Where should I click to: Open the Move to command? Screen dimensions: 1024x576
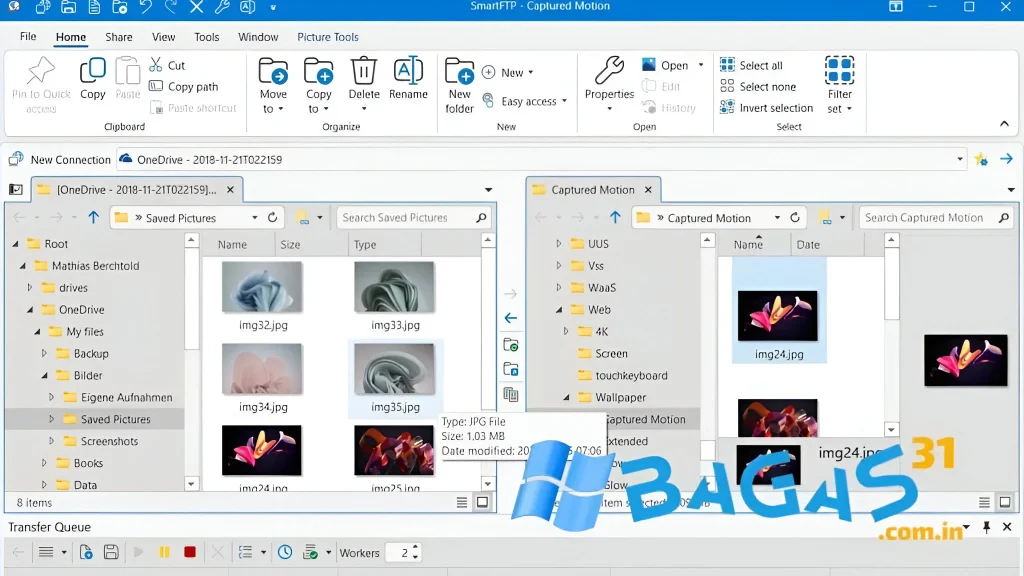(x=273, y=86)
